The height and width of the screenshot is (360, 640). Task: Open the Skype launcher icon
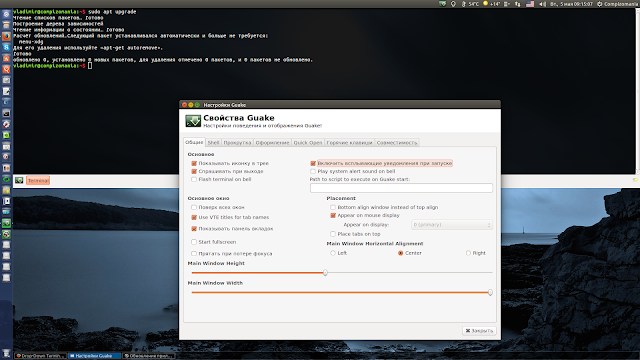[6, 47]
